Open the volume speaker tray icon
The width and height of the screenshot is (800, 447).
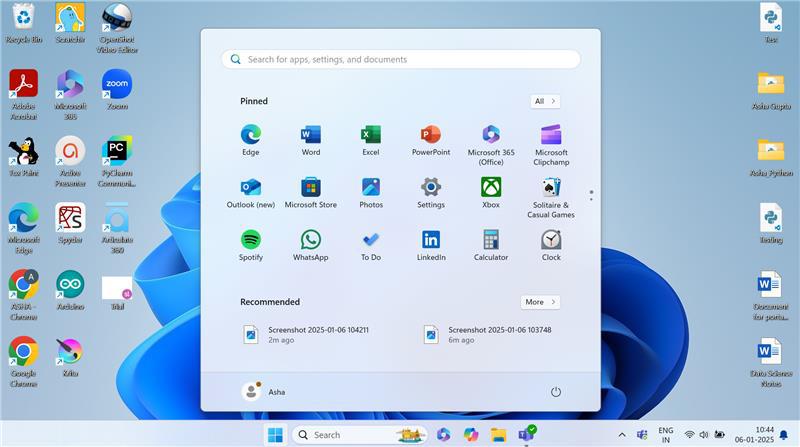(704, 435)
